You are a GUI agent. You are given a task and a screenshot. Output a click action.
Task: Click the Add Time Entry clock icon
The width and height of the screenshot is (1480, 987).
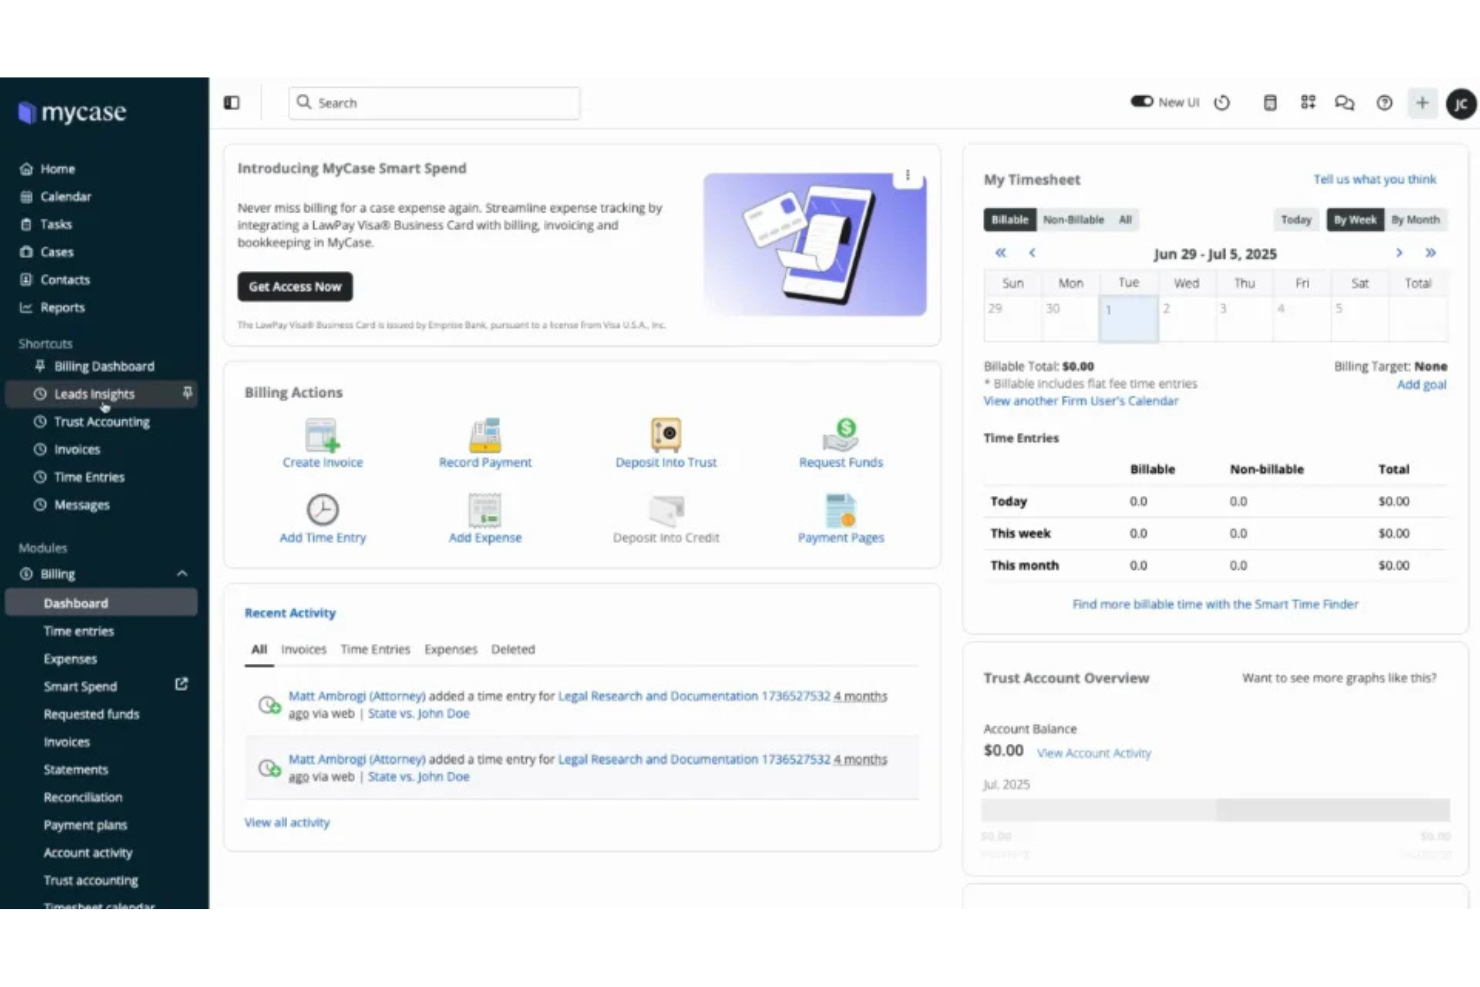pyautogui.click(x=322, y=510)
